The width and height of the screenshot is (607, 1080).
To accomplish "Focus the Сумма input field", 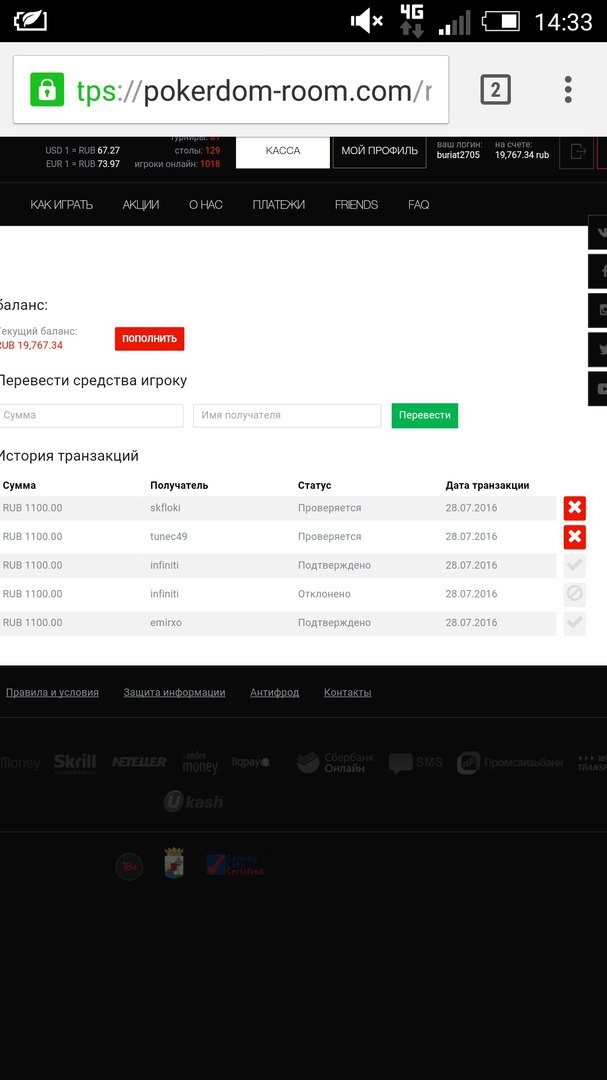I will [x=91, y=415].
